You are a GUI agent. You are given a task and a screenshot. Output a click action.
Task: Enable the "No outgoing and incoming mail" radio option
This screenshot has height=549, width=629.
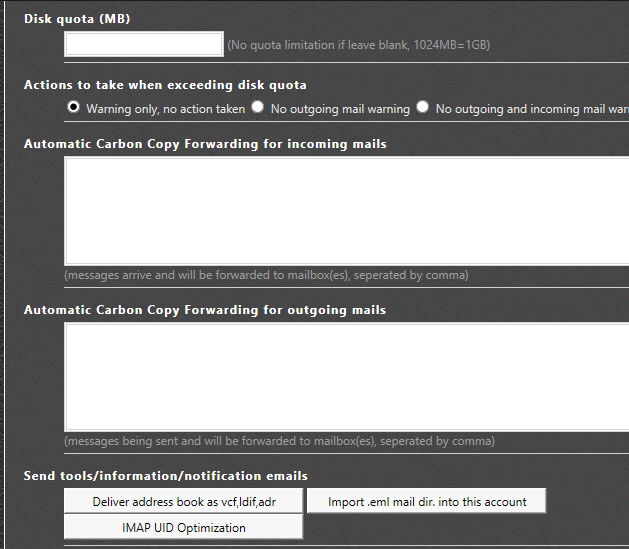[x=423, y=107]
